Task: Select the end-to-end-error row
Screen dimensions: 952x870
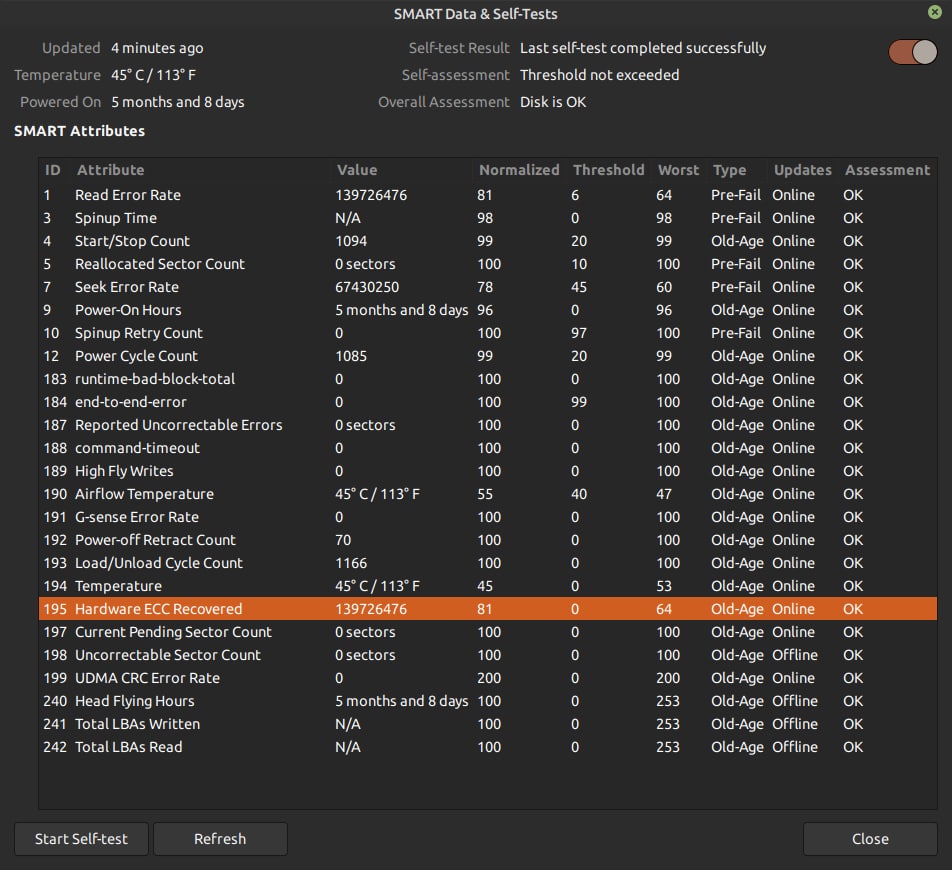Action: [488, 403]
